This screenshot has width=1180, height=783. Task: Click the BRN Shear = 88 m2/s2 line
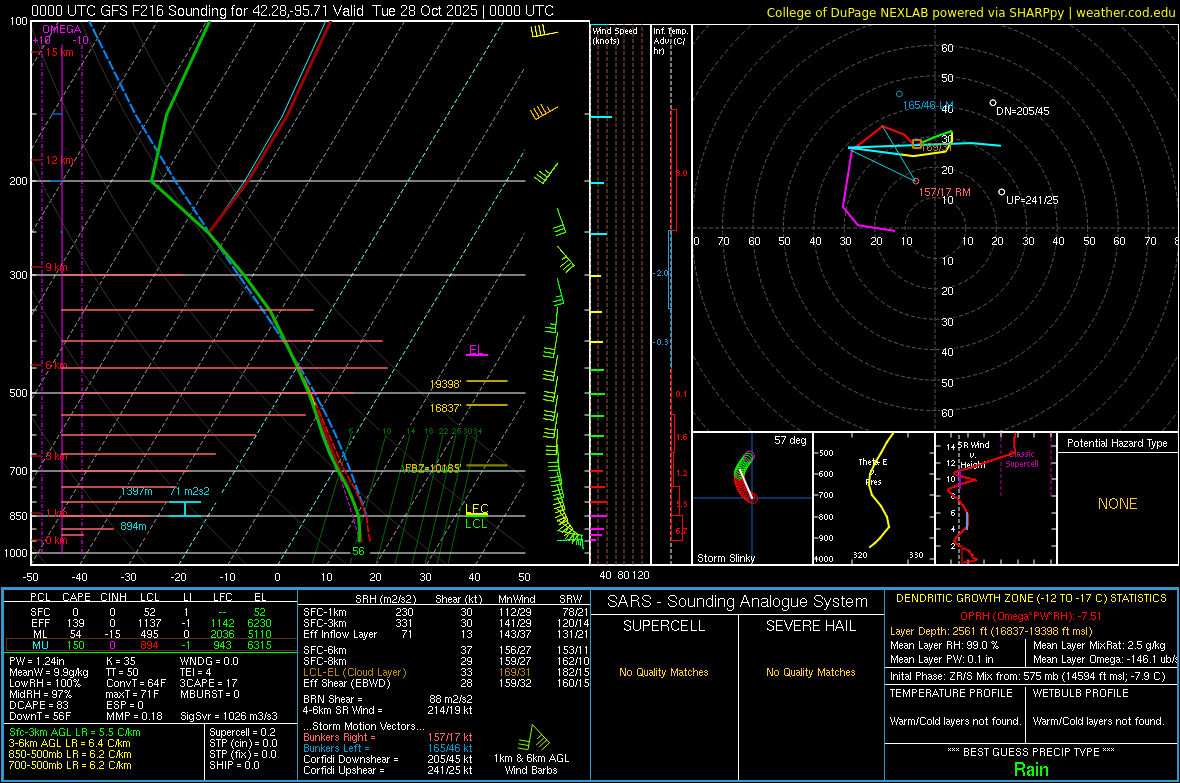pyautogui.click(x=388, y=699)
